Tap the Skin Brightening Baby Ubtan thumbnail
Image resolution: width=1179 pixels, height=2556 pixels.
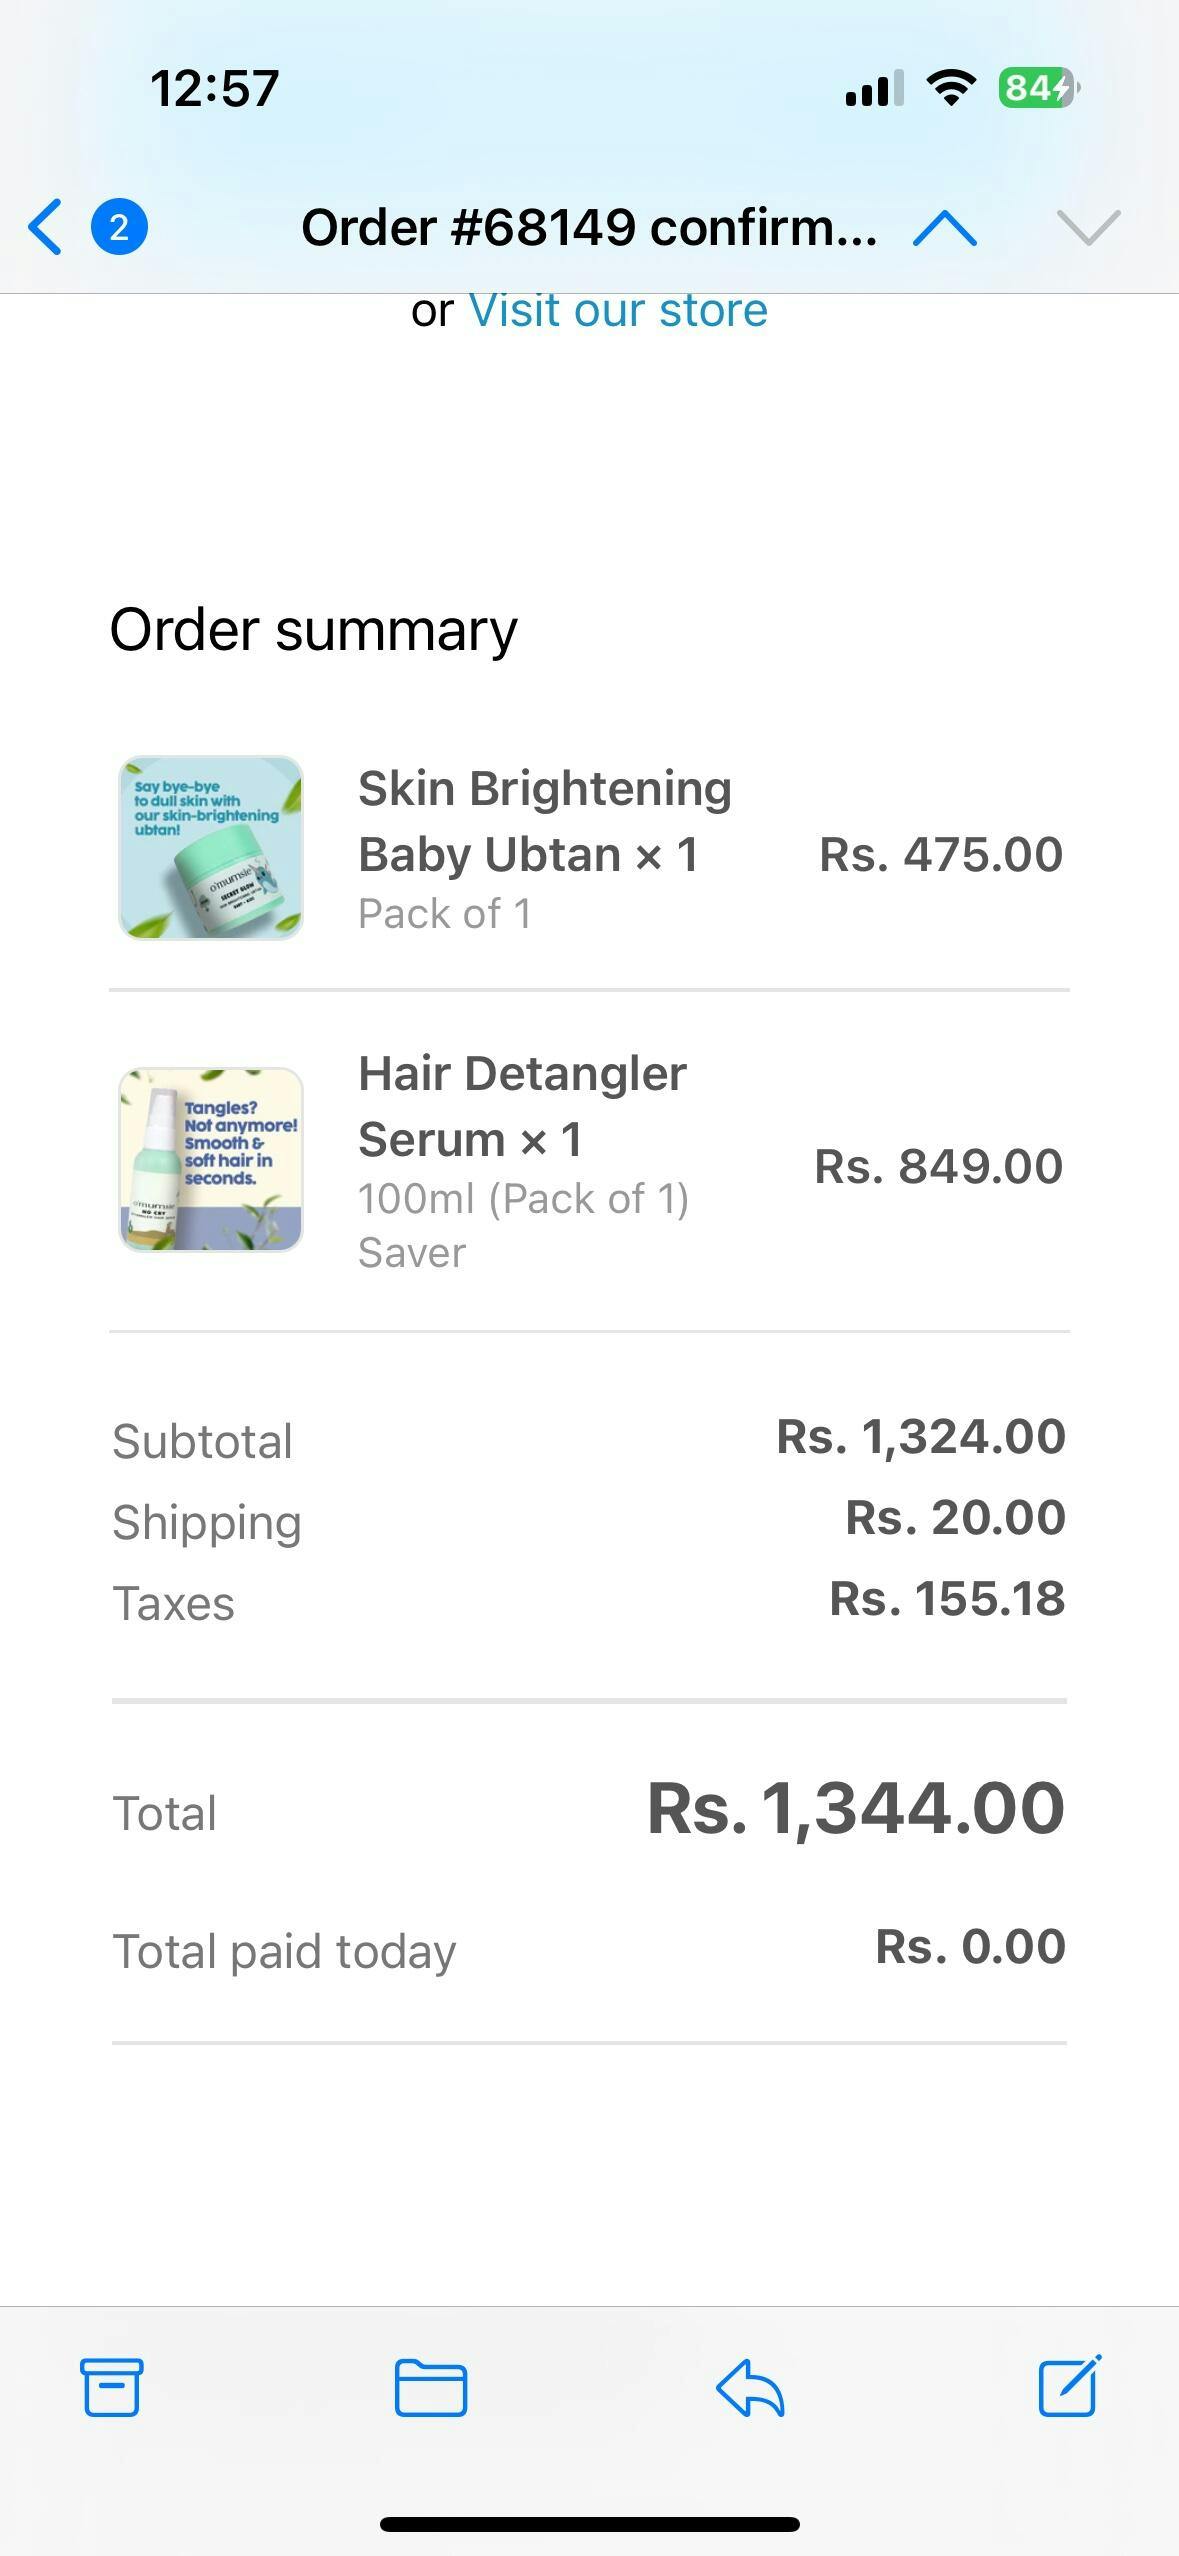pos(211,848)
